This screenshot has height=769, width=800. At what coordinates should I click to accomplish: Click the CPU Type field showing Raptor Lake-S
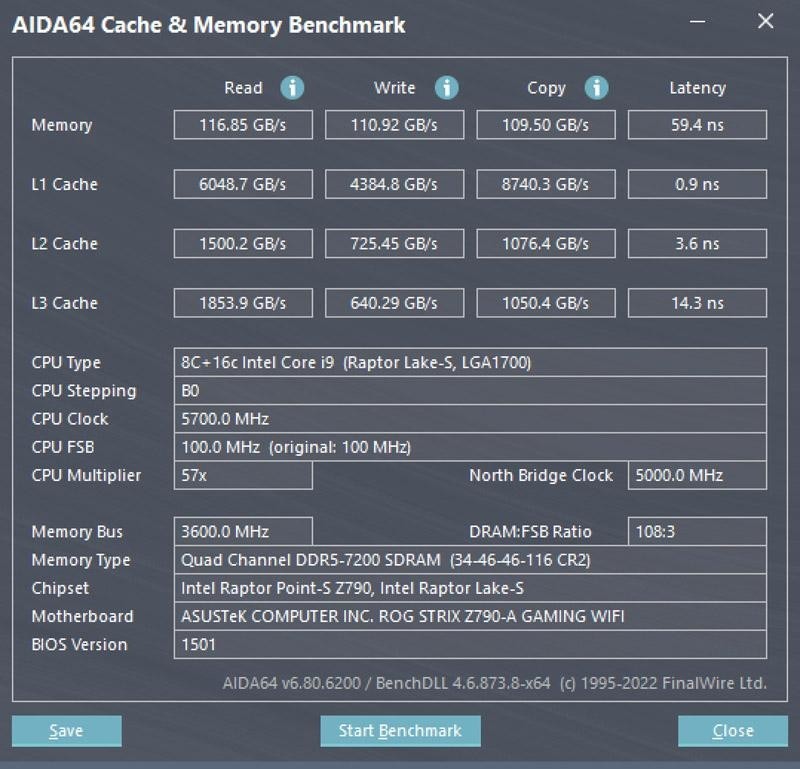pos(470,362)
